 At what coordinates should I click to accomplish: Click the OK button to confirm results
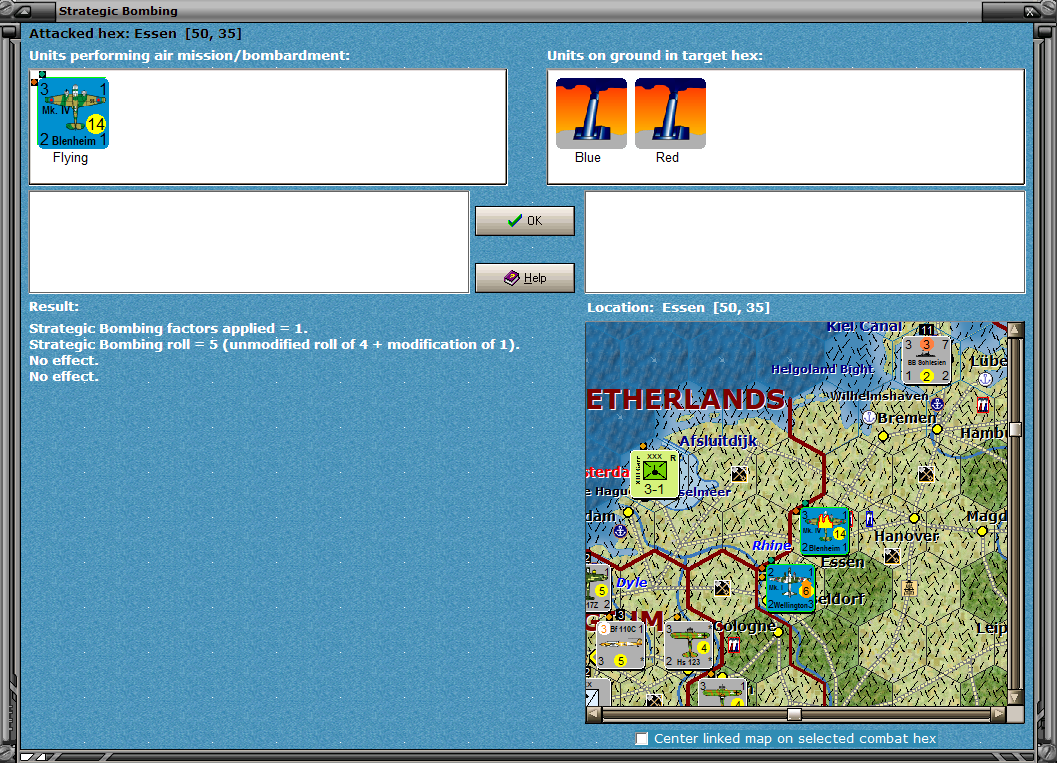coord(524,220)
